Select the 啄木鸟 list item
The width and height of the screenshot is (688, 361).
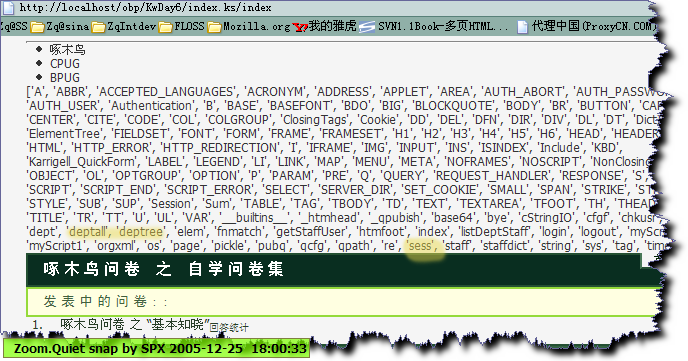pos(67,50)
